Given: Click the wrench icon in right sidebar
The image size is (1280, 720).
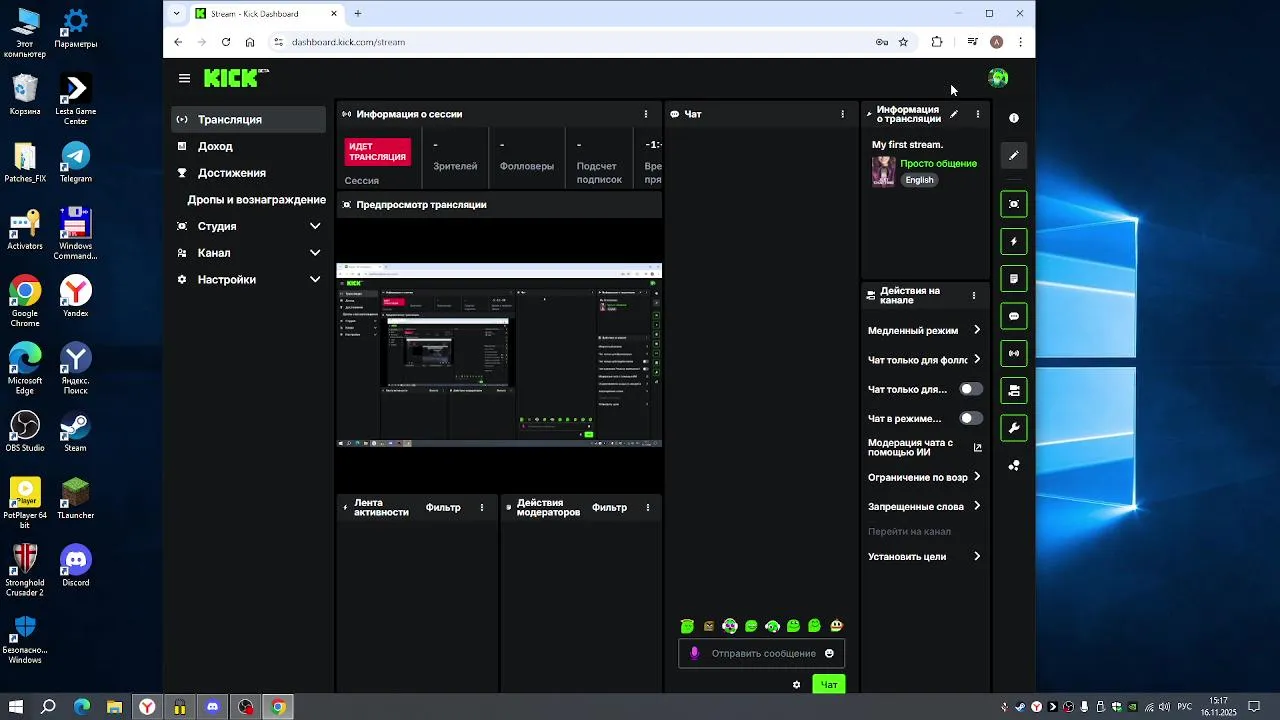Looking at the screenshot, I should (x=1014, y=428).
